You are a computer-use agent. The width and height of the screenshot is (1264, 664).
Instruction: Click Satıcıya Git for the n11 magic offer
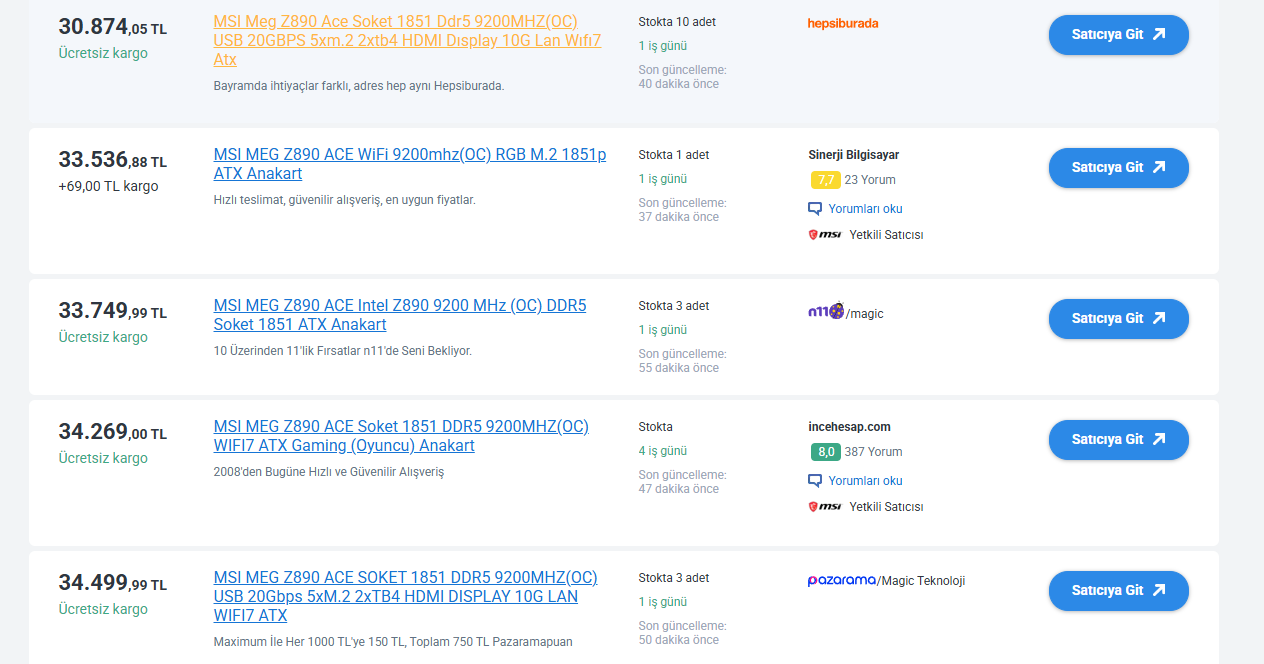[1118, 318]
